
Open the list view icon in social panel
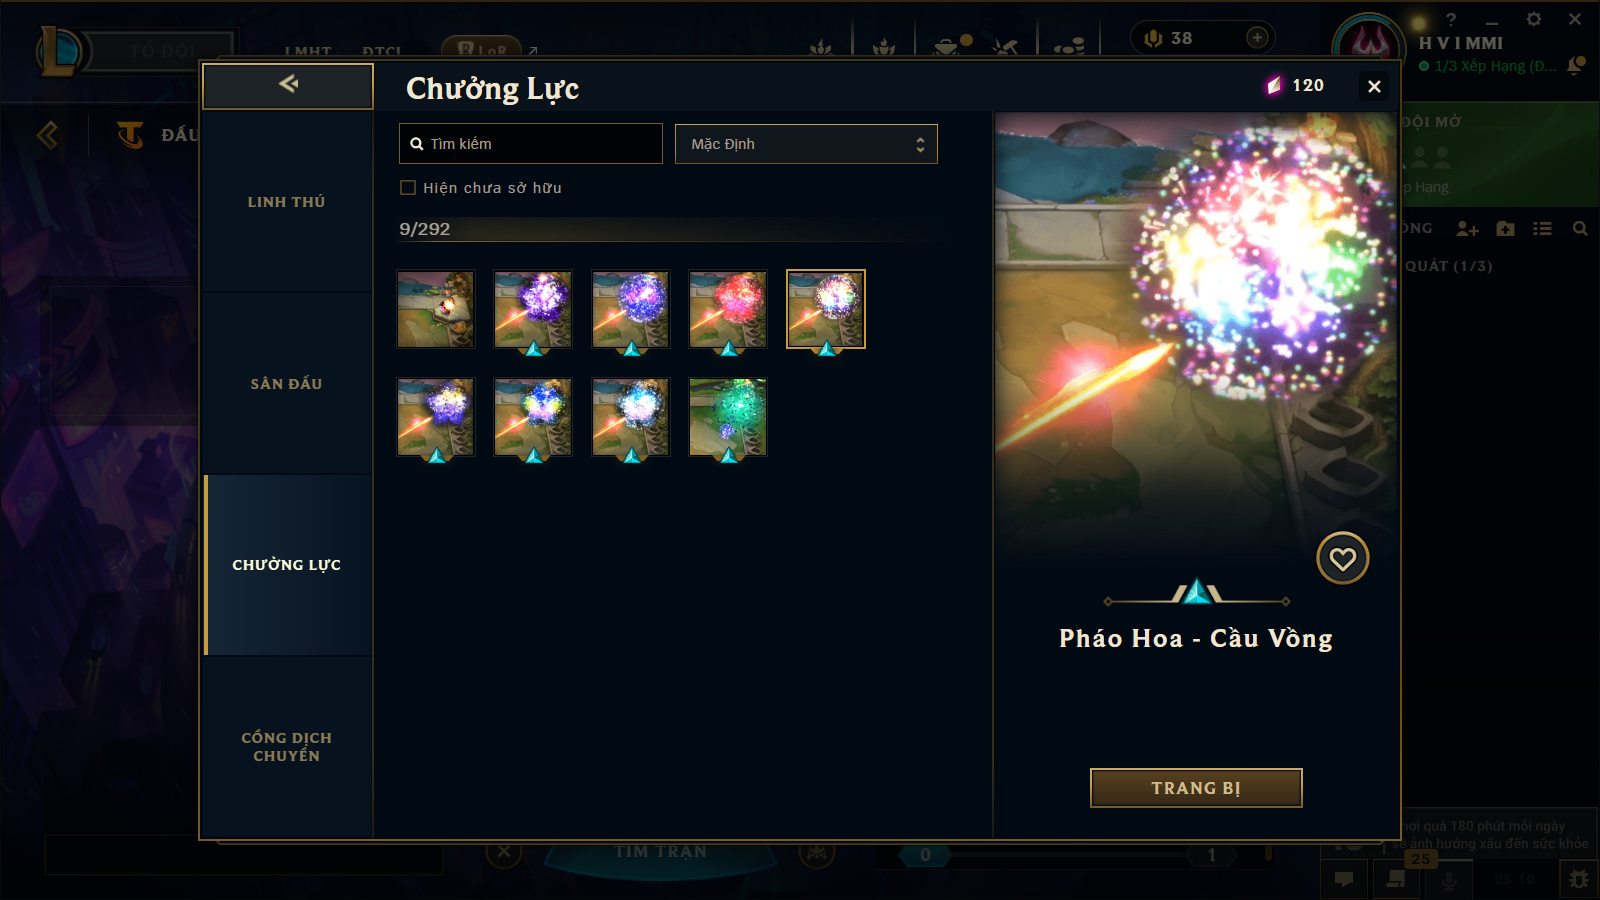(x=1542, y=229)
